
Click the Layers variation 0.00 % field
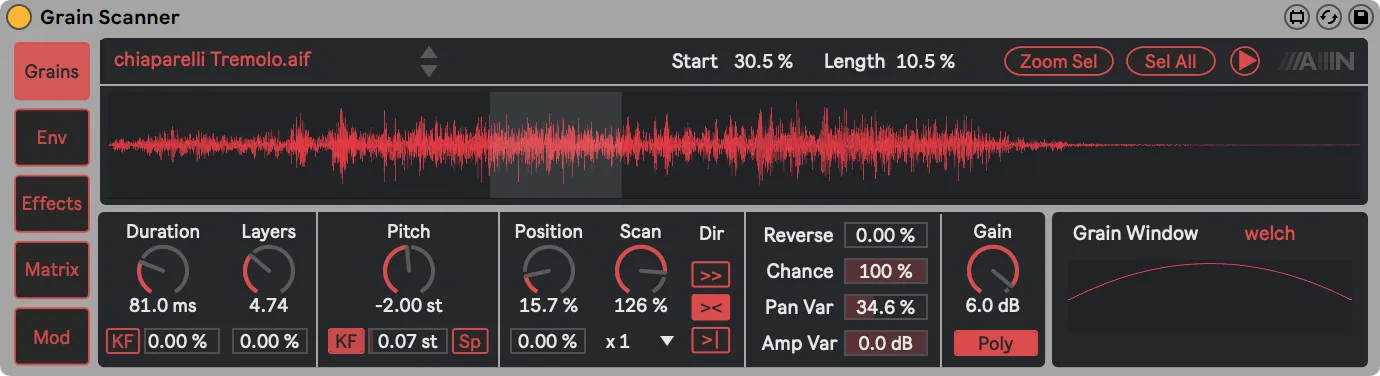(270, 341)
